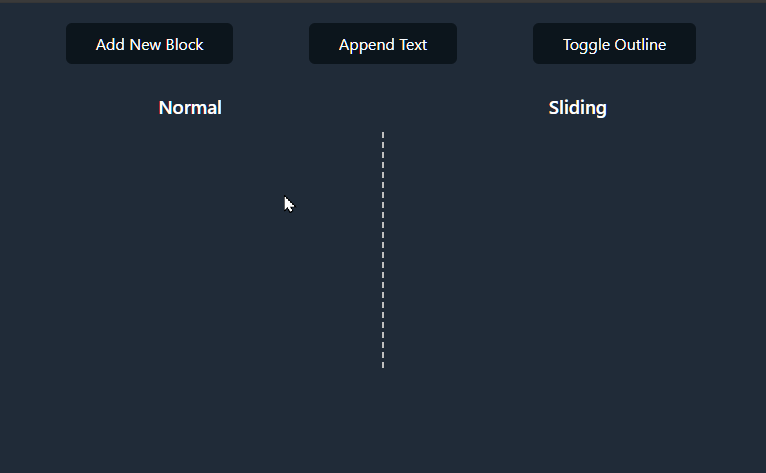Click bottom end of the dashed divider
This screenshot has width=766, height=473.
click(383, 366)
